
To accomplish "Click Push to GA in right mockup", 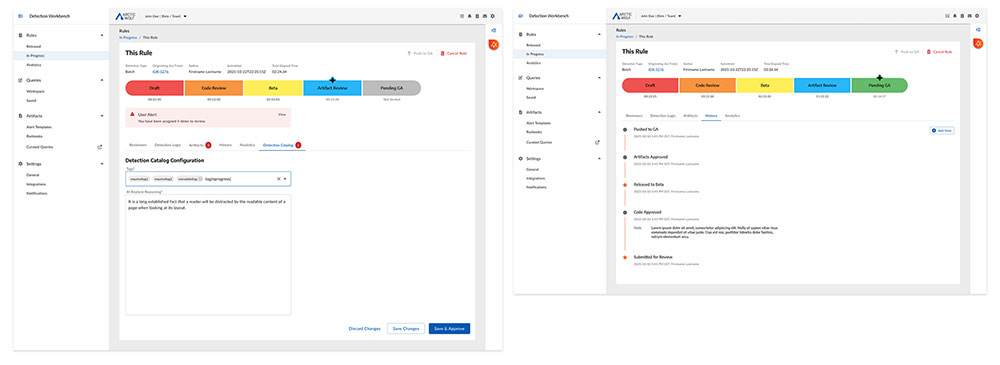I will [907, 52].
